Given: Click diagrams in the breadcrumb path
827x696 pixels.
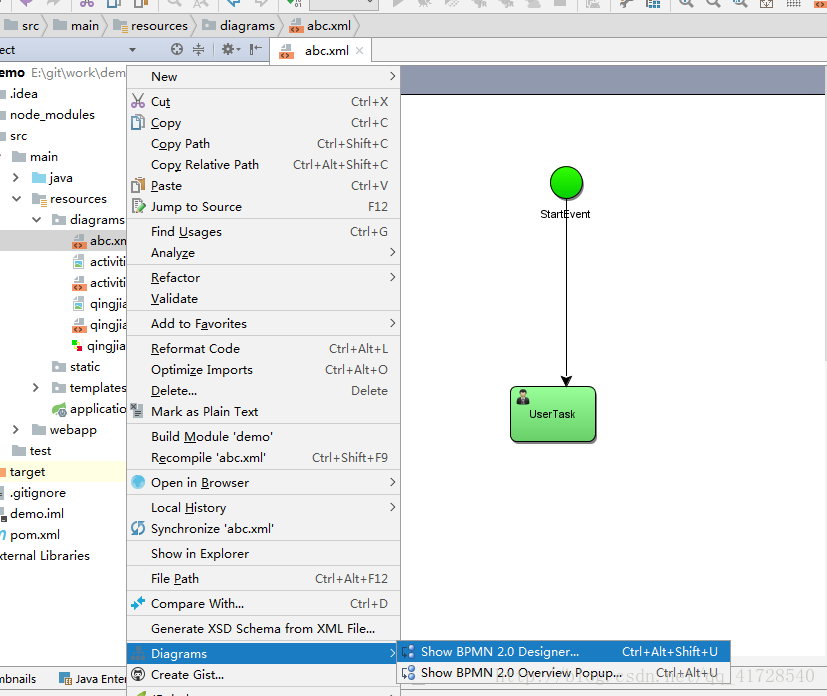Looking at the screenshot, I should tap(247, 26).
